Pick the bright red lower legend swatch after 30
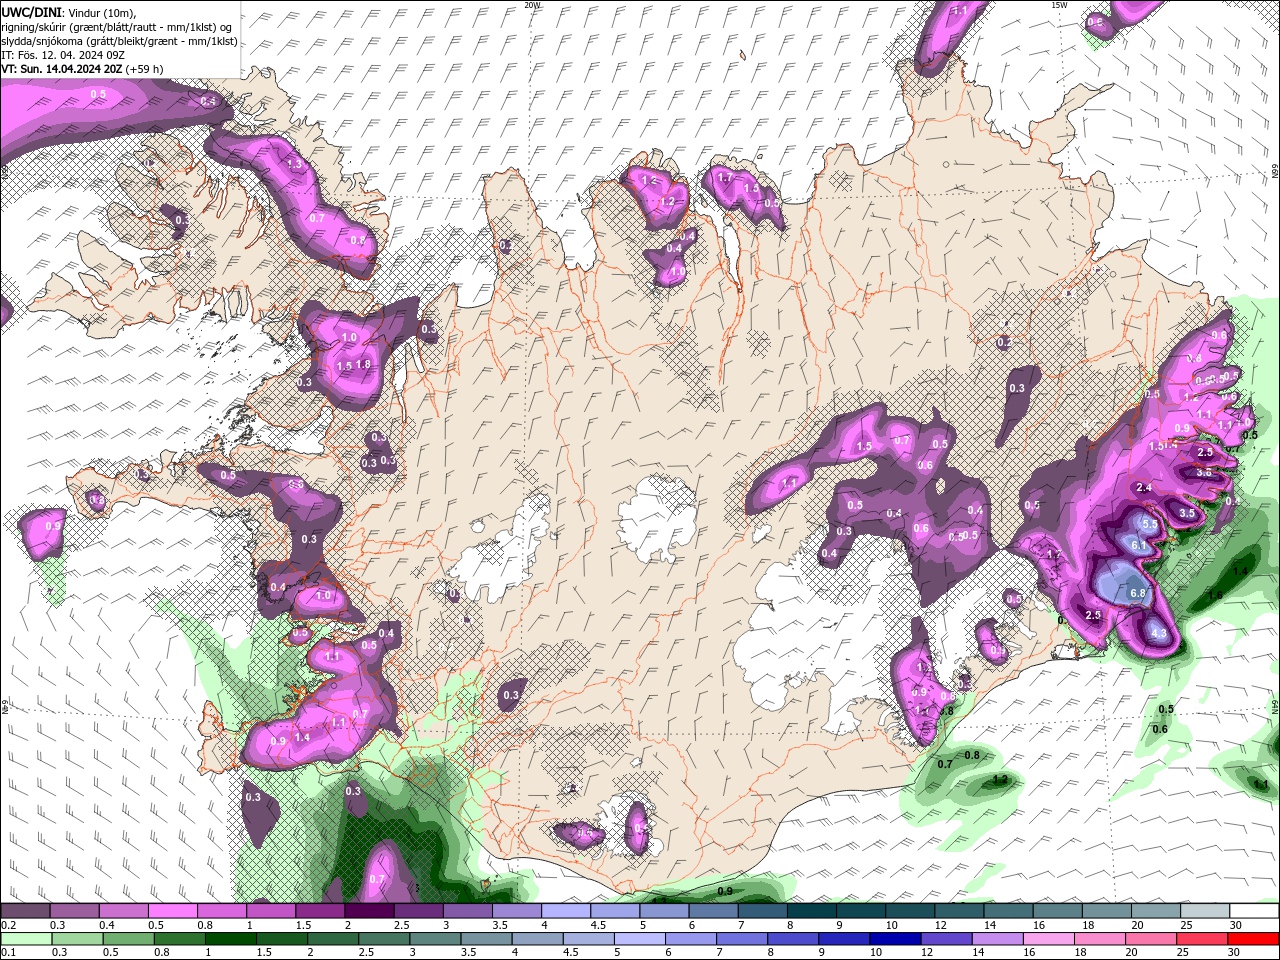Screen dimensions: 1280x960 click(x=1253, y=938)
